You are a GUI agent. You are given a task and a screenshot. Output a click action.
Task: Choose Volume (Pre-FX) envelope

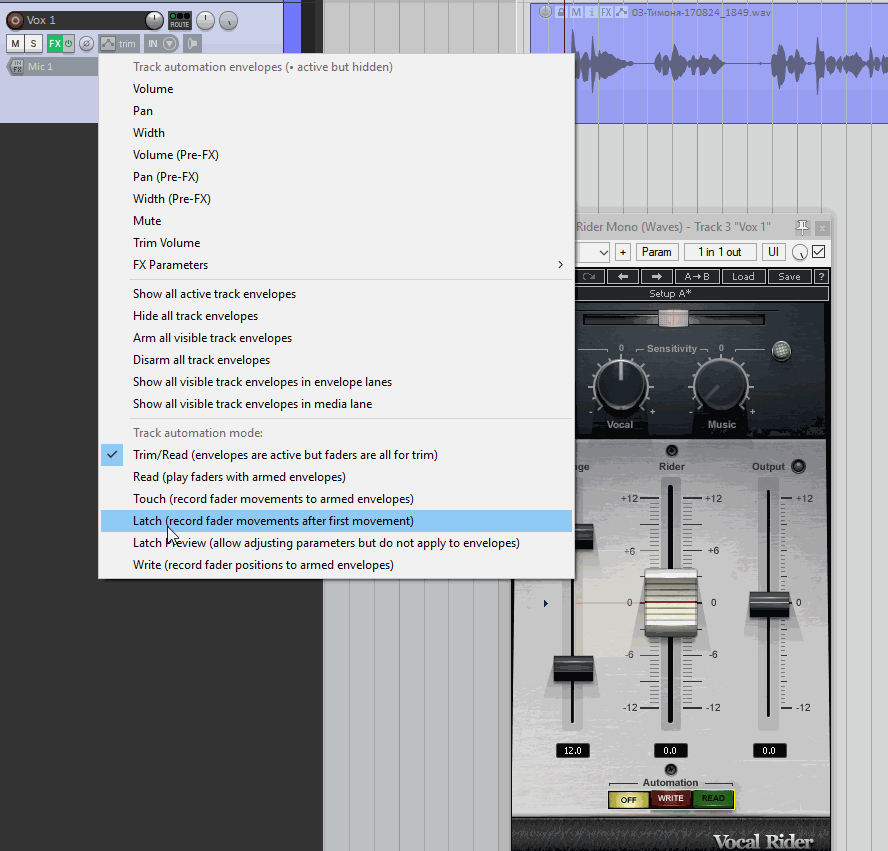click(336, 155)
